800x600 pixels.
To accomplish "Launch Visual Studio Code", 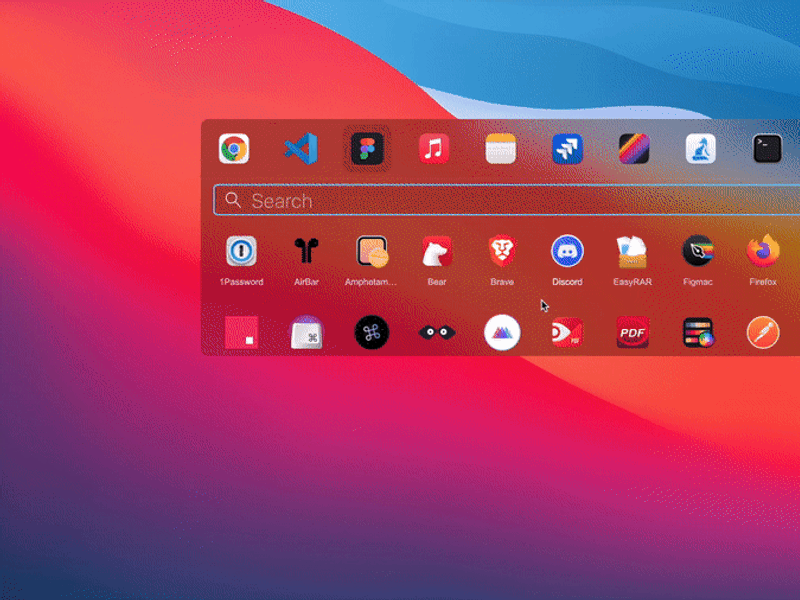I will [x=301, y=148].
